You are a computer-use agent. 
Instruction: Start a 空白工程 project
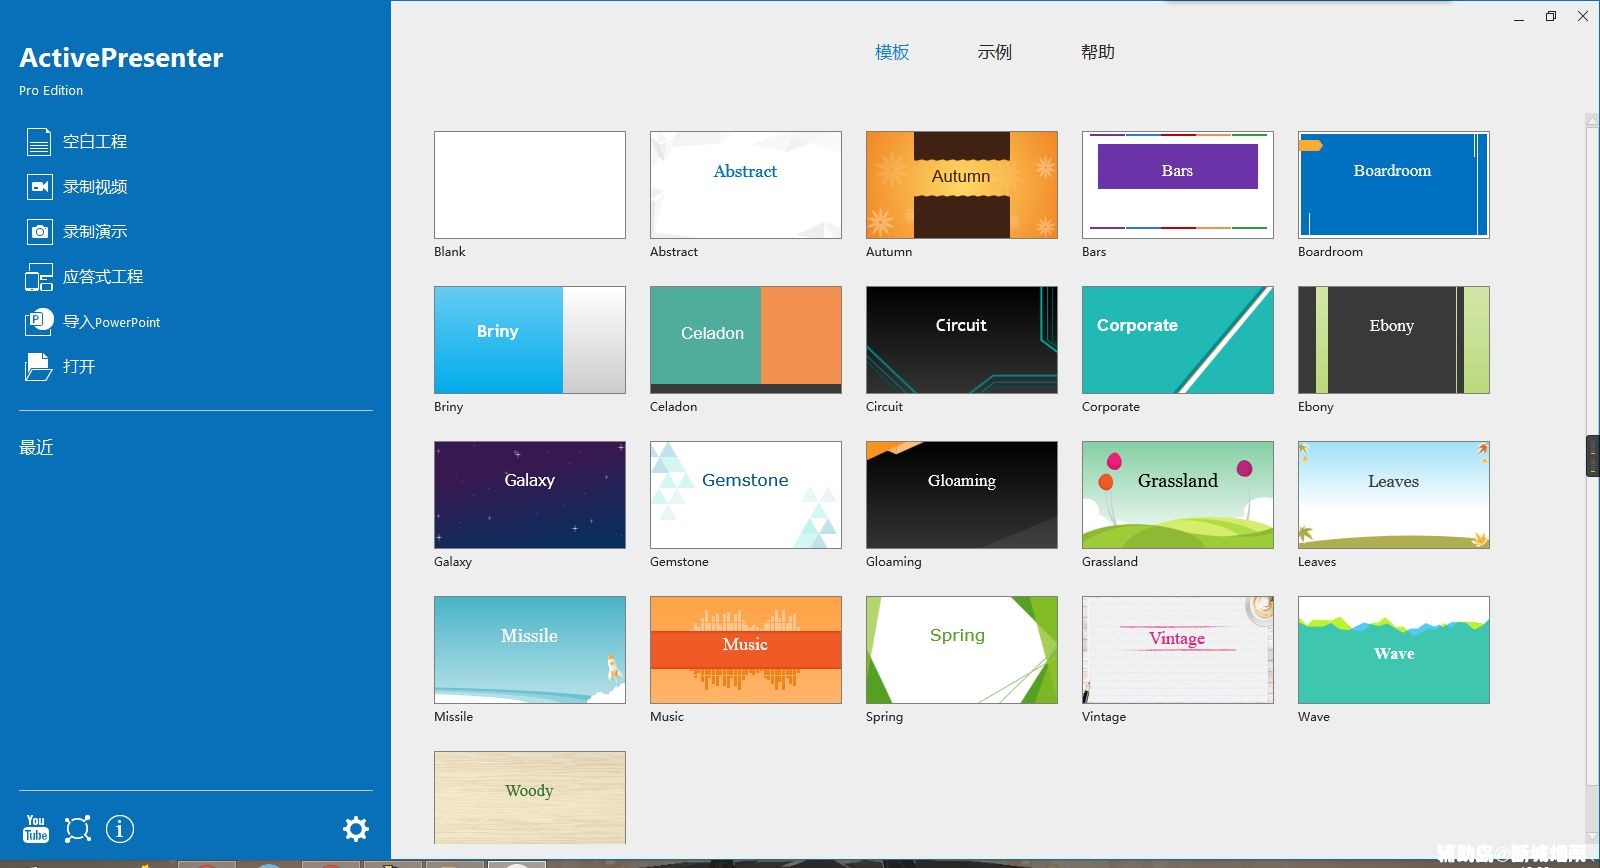click(95, 142)
